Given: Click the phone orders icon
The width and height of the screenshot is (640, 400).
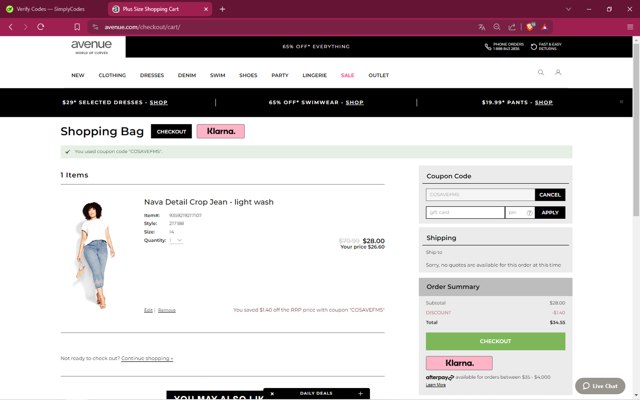Looking at the screenshot, I should 488,47.
